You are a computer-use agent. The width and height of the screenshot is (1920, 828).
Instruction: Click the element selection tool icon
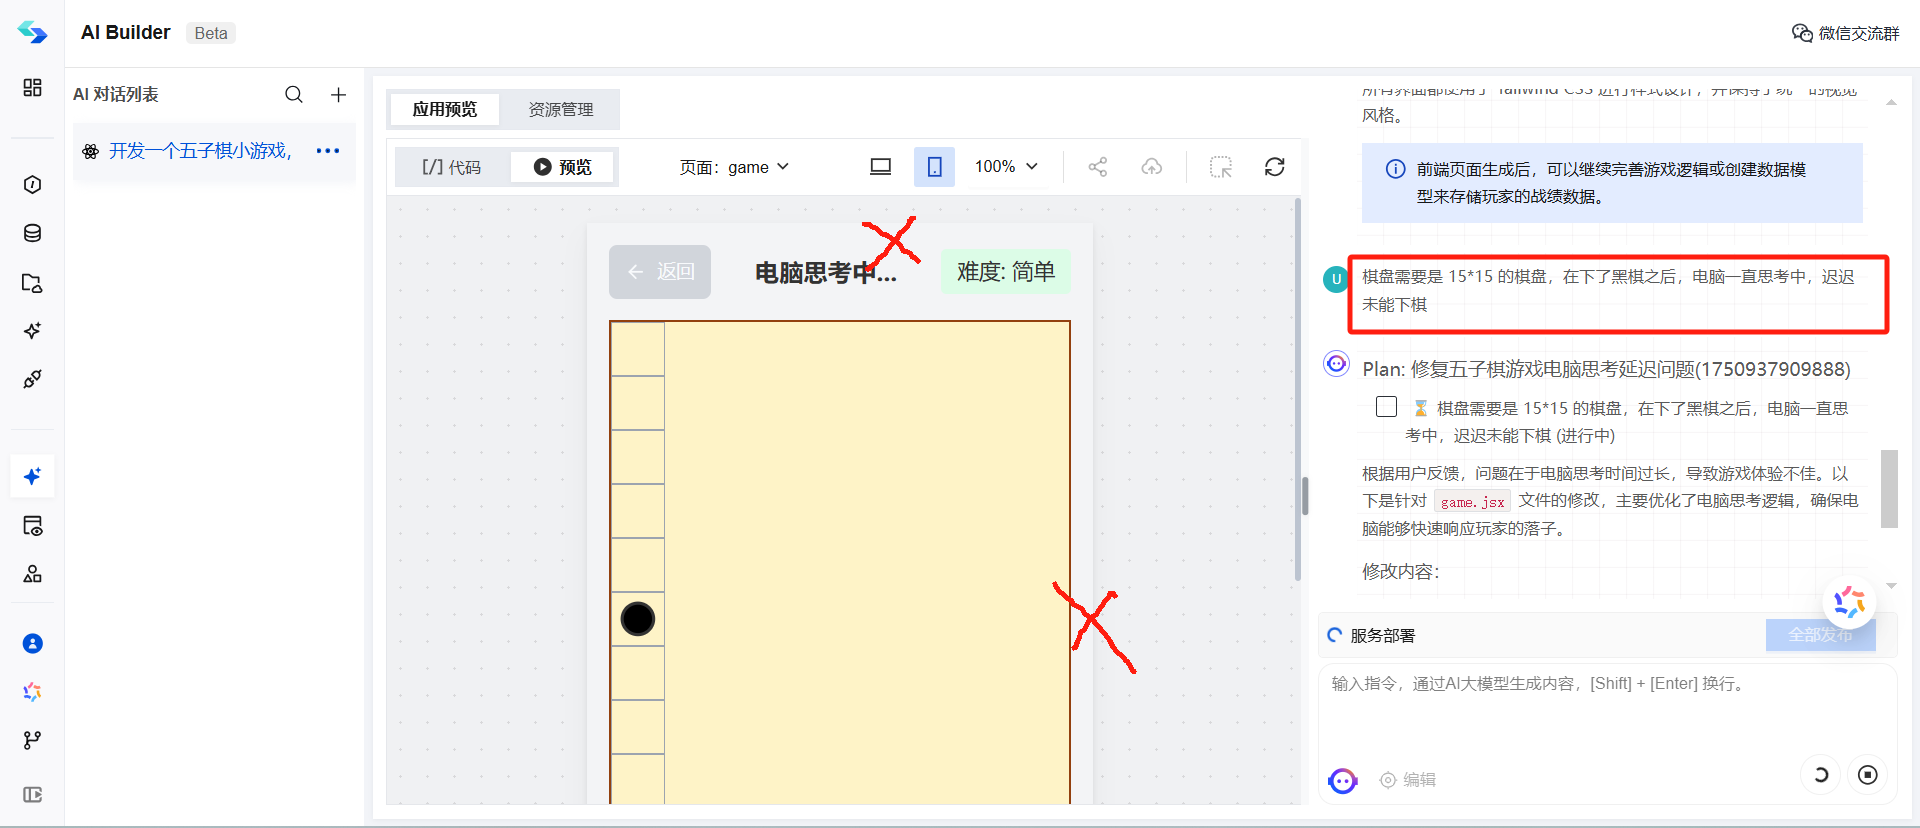tap(1221, 167)
